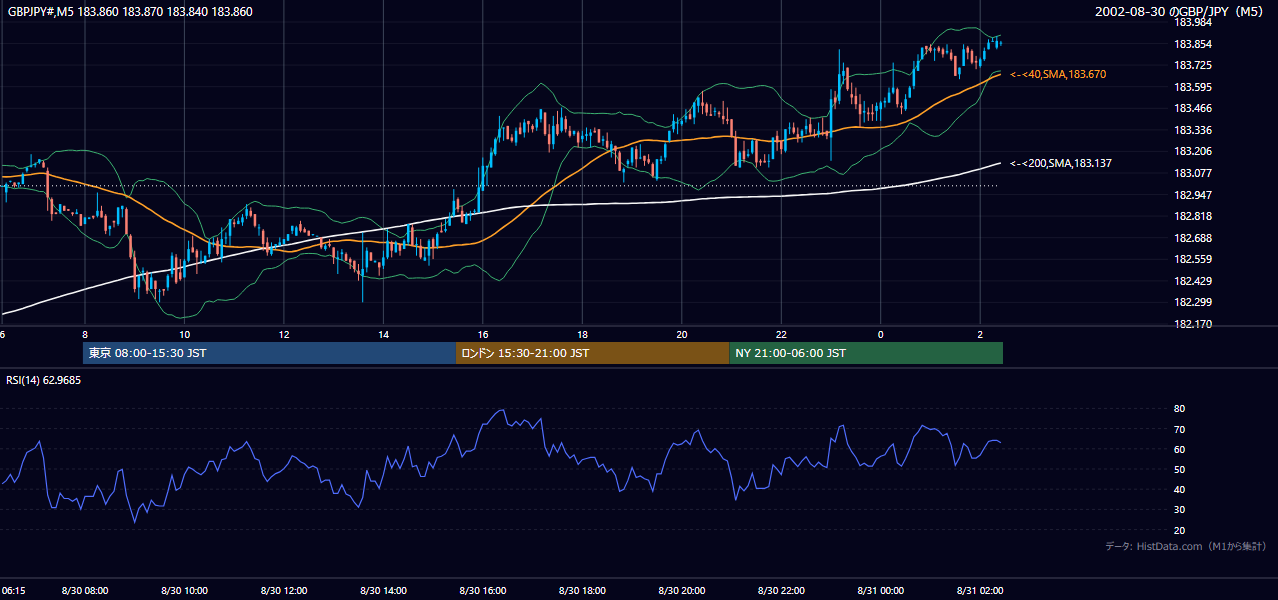Click hour tick 18 under the price chart

pyautogui.click(x=582, y=334)
